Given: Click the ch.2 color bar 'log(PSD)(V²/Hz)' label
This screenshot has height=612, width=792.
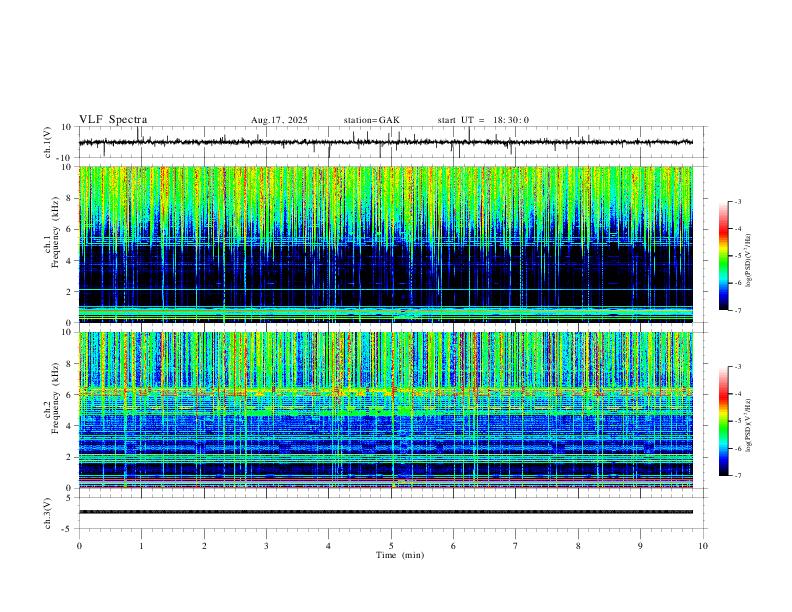Looking at the screenshot, I should point(749,425).
